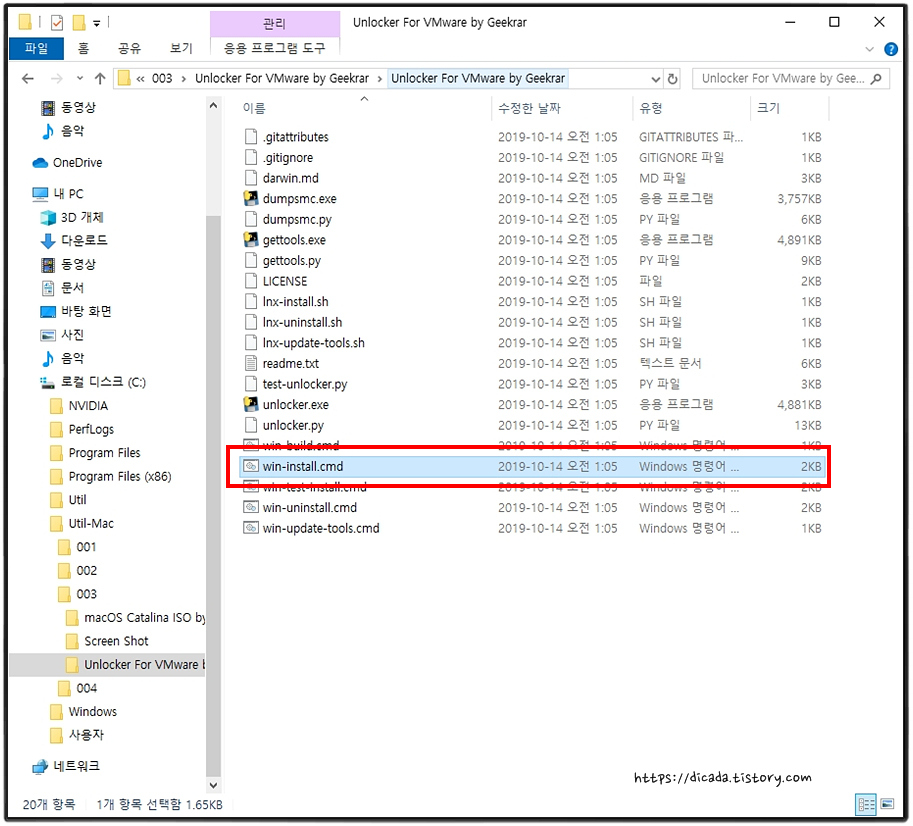Select the darwin.md file

click(291, 178)
